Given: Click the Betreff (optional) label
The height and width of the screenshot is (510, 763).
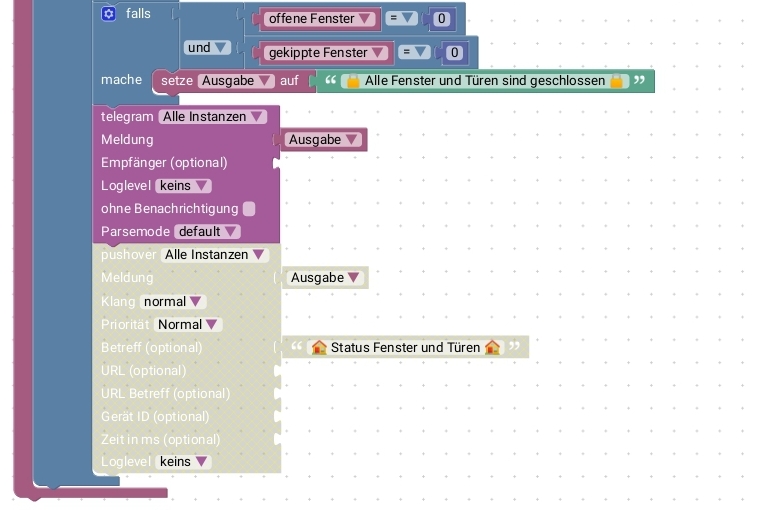Looking at the screenshot, I should point(152,348).
